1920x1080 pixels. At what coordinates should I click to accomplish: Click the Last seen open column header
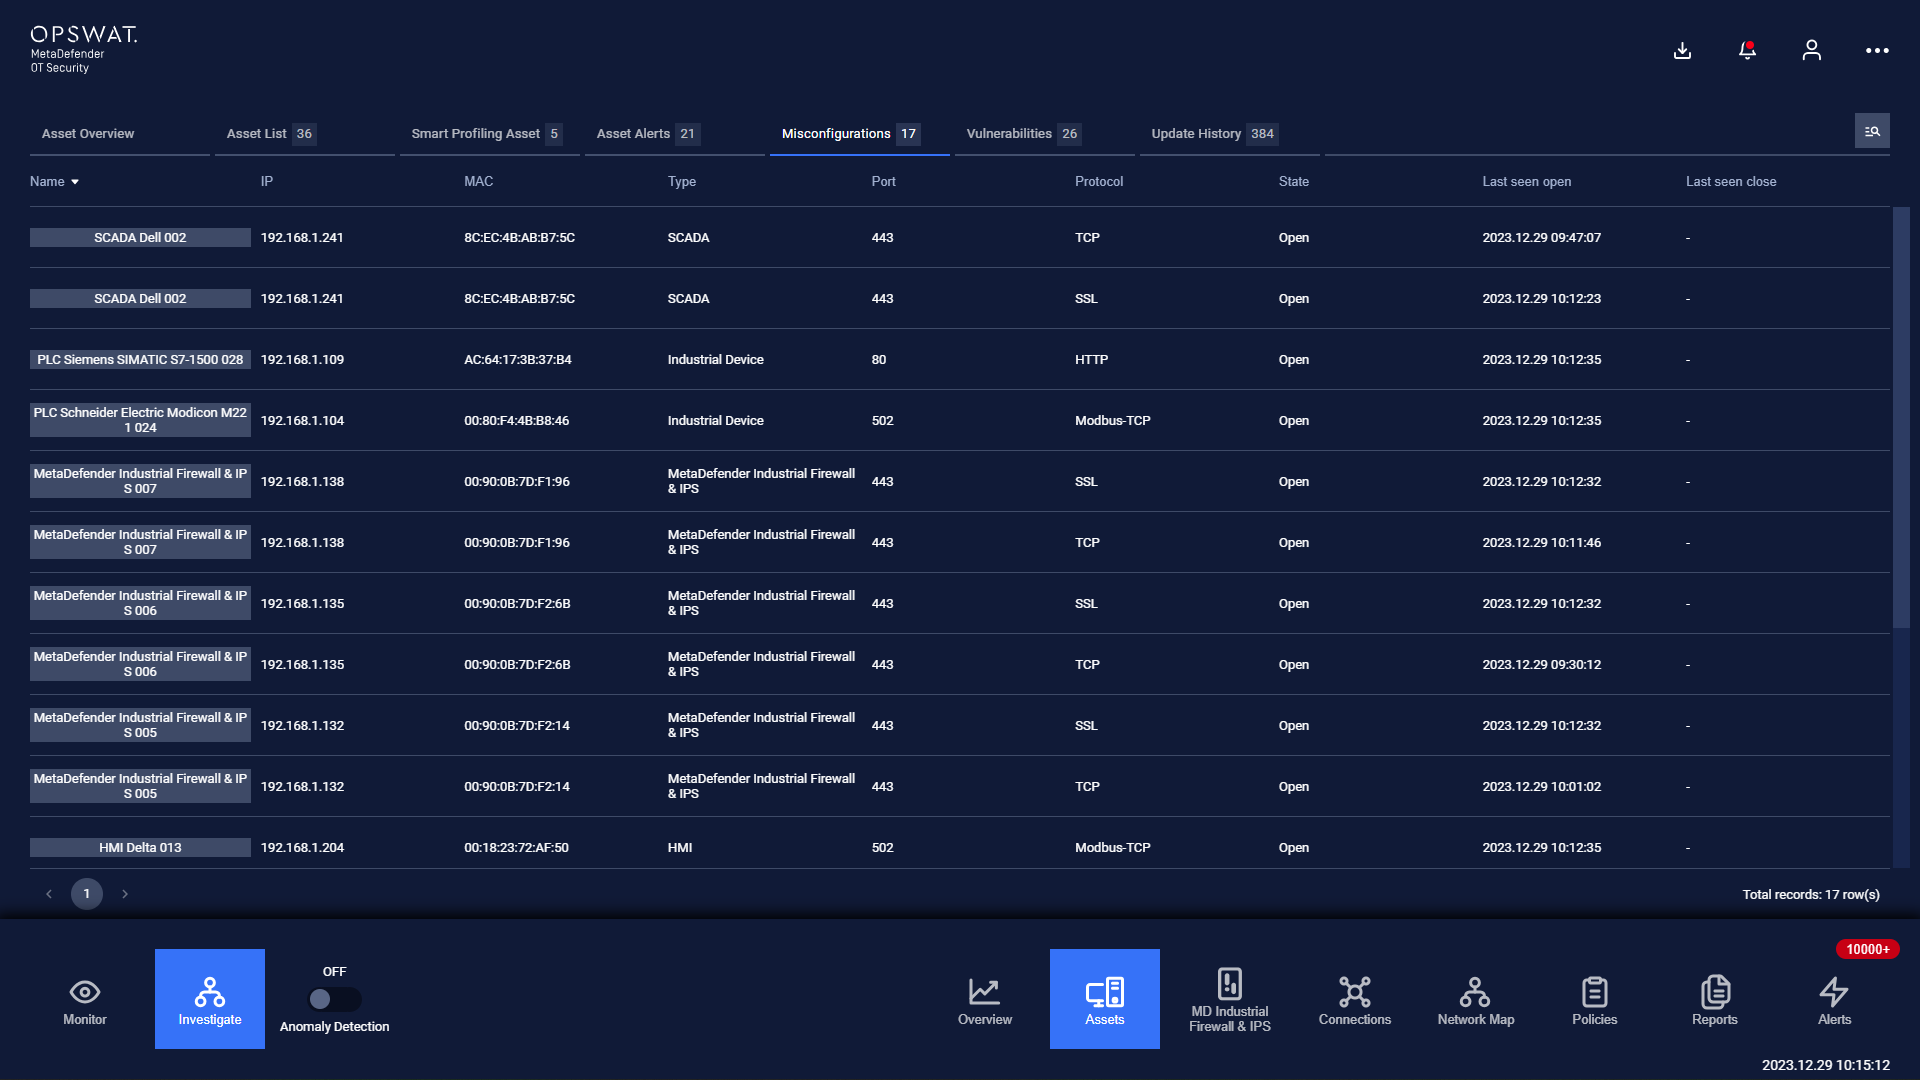click(x=1526, y=182)
